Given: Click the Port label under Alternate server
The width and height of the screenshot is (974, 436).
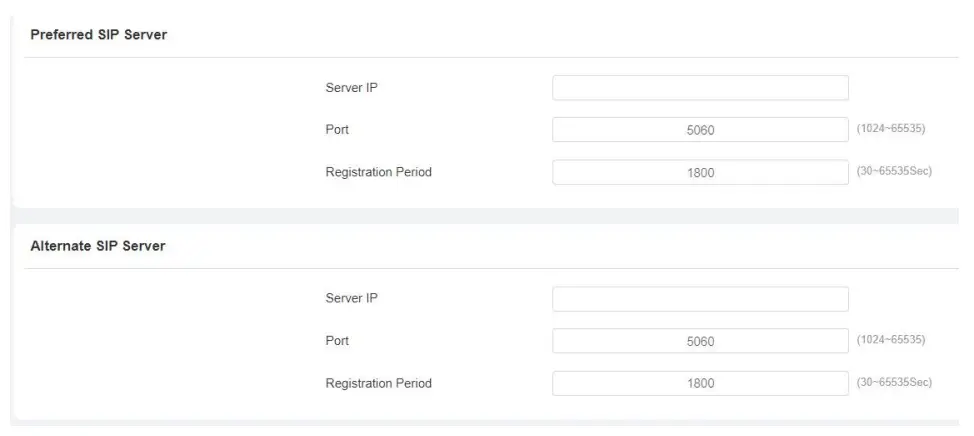Looking at the screenshot, I should (337, 341).
